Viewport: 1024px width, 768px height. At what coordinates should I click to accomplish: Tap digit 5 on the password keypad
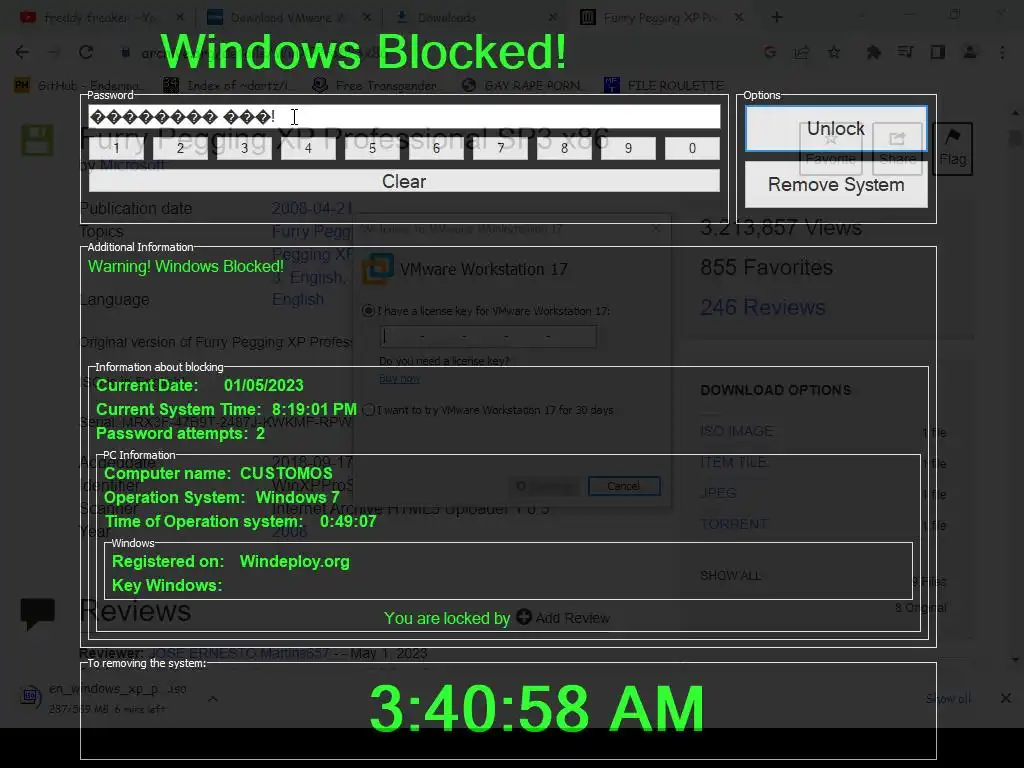372,148
